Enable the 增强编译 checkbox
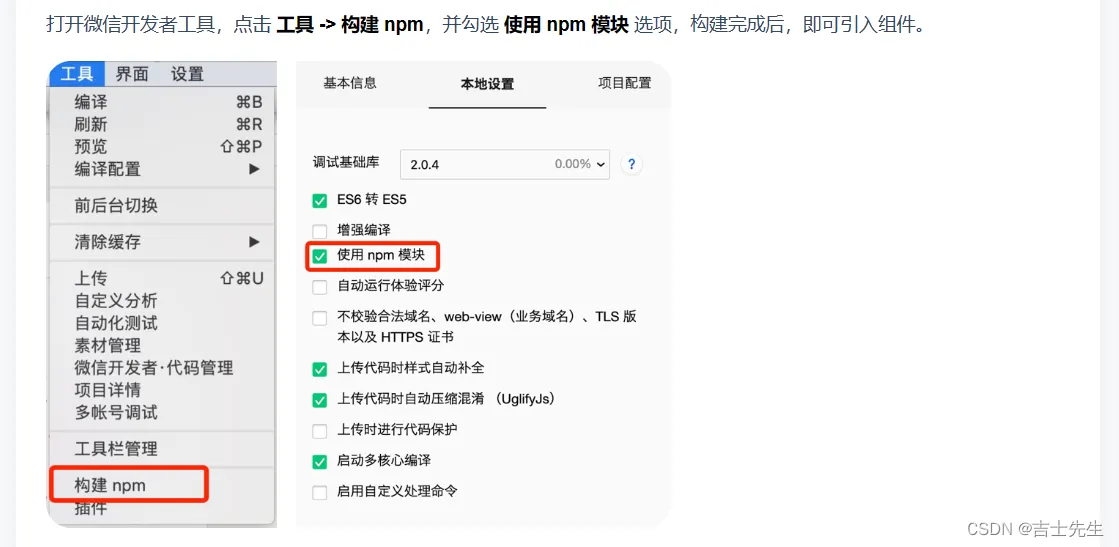Screen dimensions: 1119x547 click(x=320, y=231)
